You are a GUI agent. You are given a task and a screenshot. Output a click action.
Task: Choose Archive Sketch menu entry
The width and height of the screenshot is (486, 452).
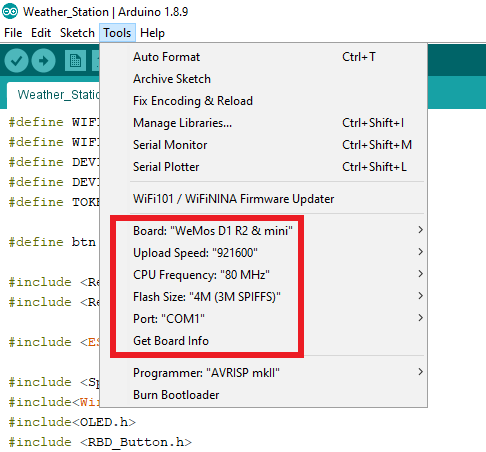(x=263, y=79)
